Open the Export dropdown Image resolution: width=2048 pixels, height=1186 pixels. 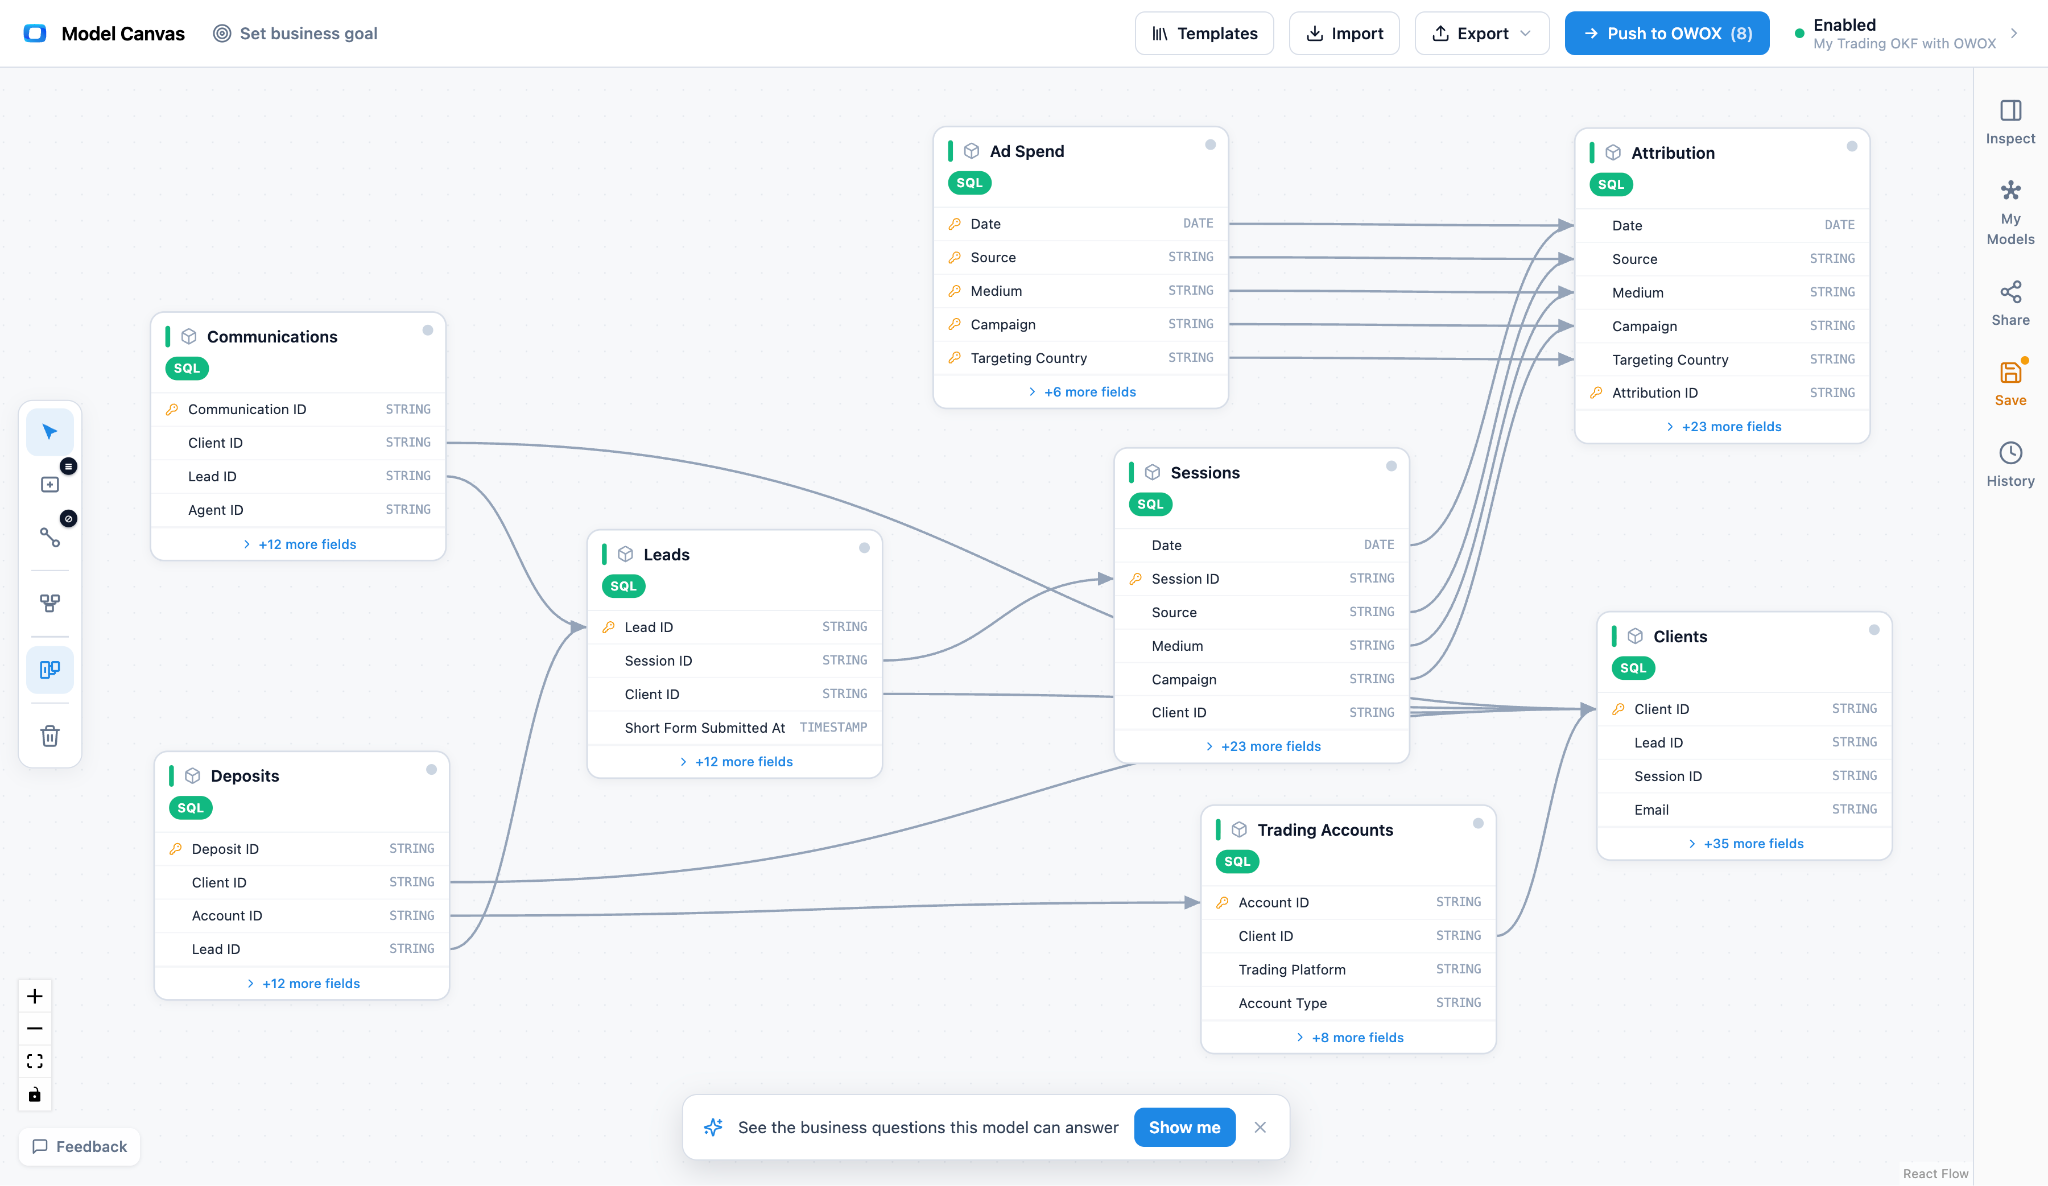1482,33
